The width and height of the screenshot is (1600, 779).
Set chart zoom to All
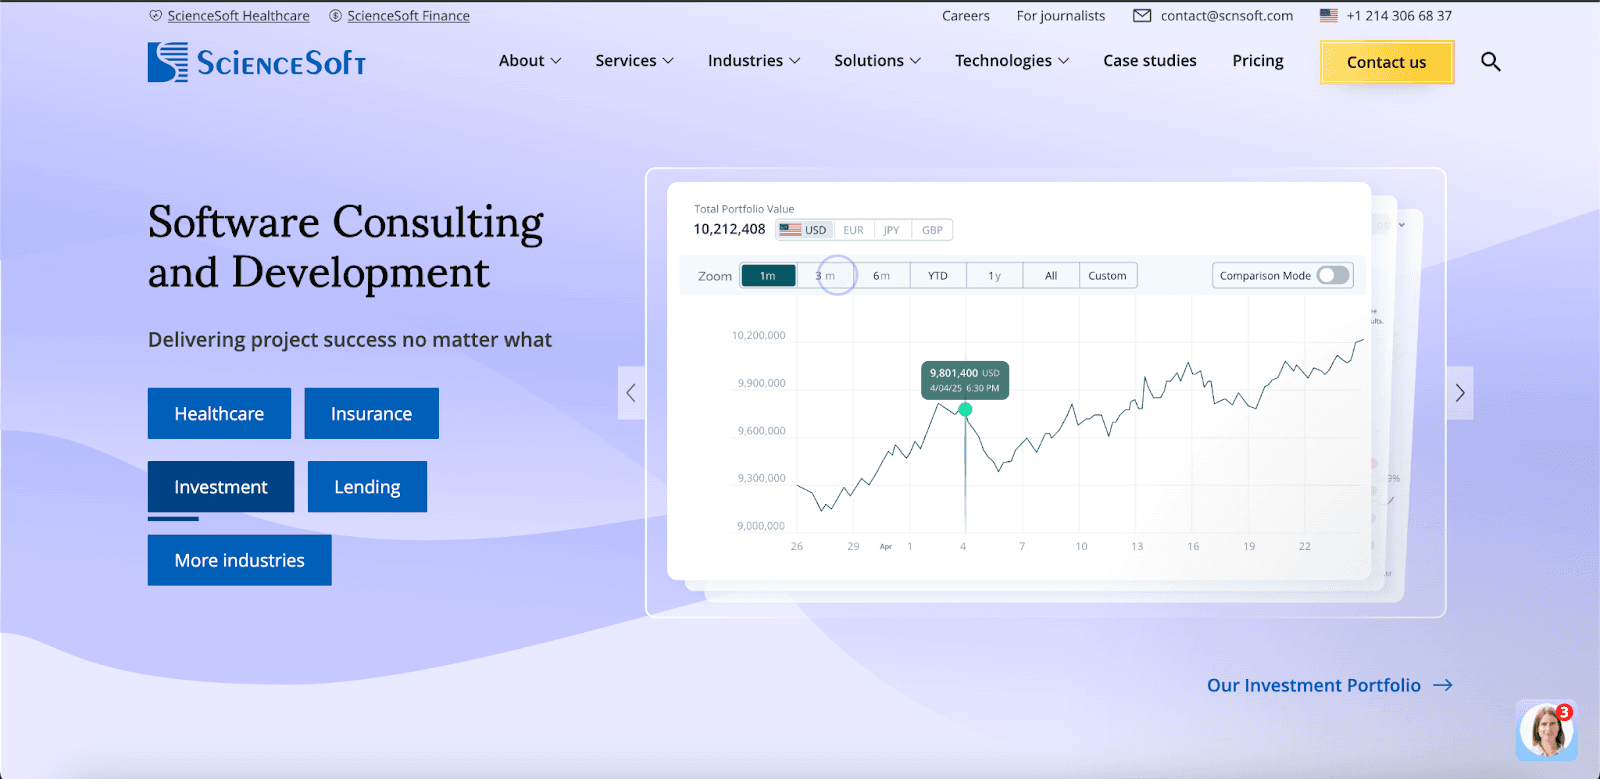1051,276
